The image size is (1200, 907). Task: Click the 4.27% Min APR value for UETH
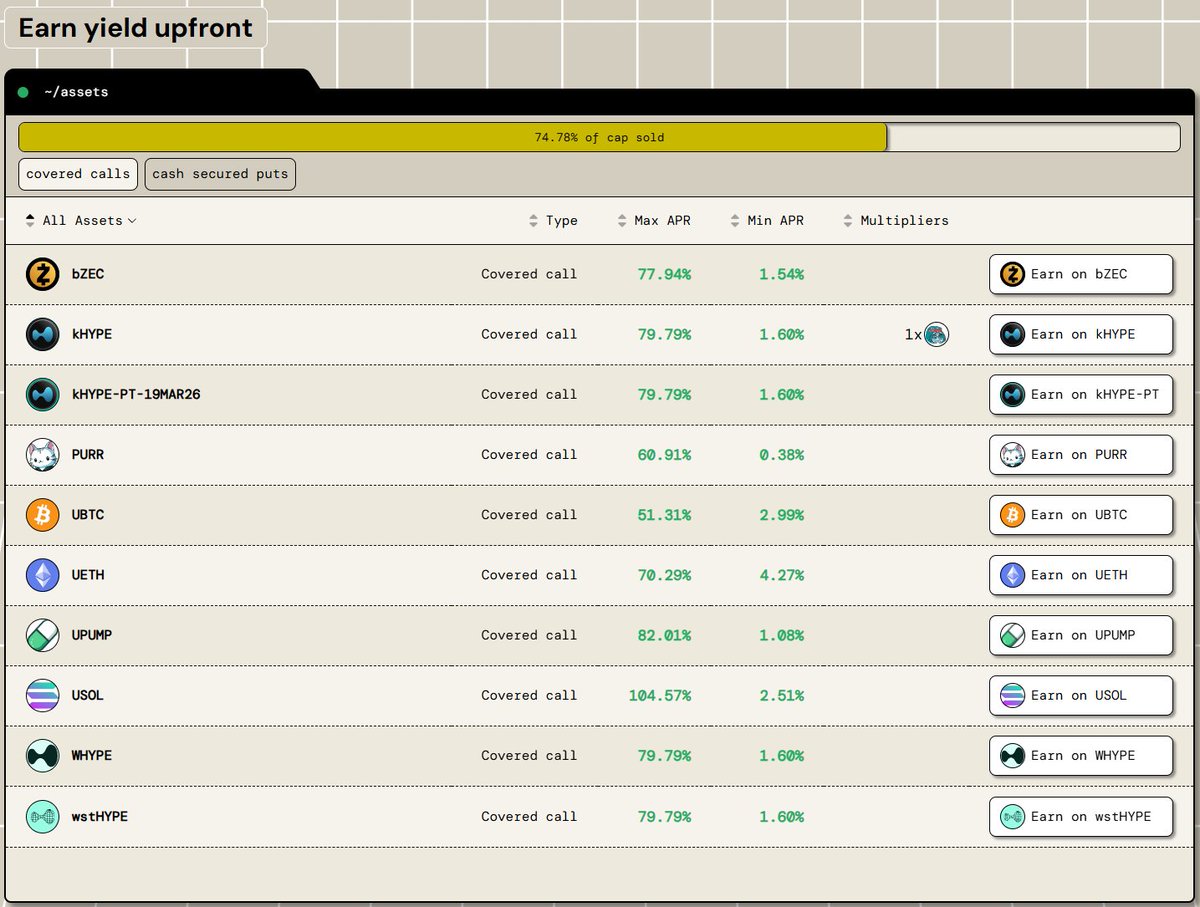click(781, 575)
